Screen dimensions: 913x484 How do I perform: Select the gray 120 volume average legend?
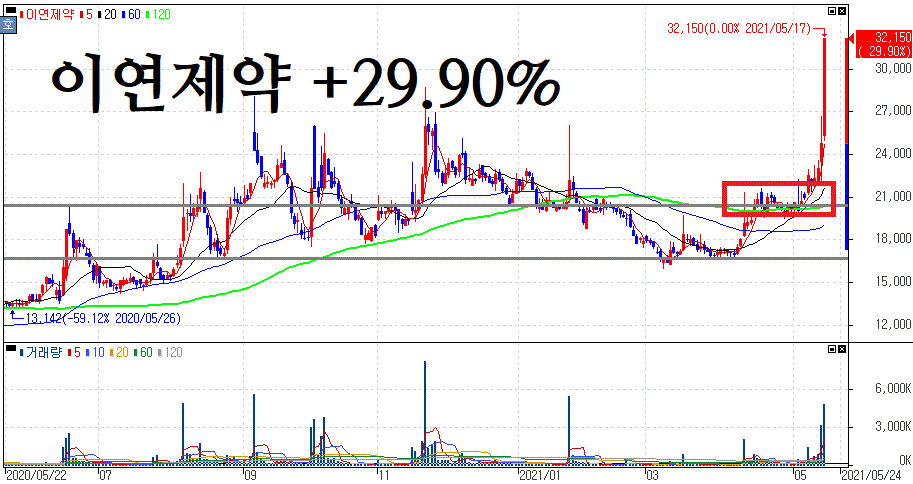170,352
